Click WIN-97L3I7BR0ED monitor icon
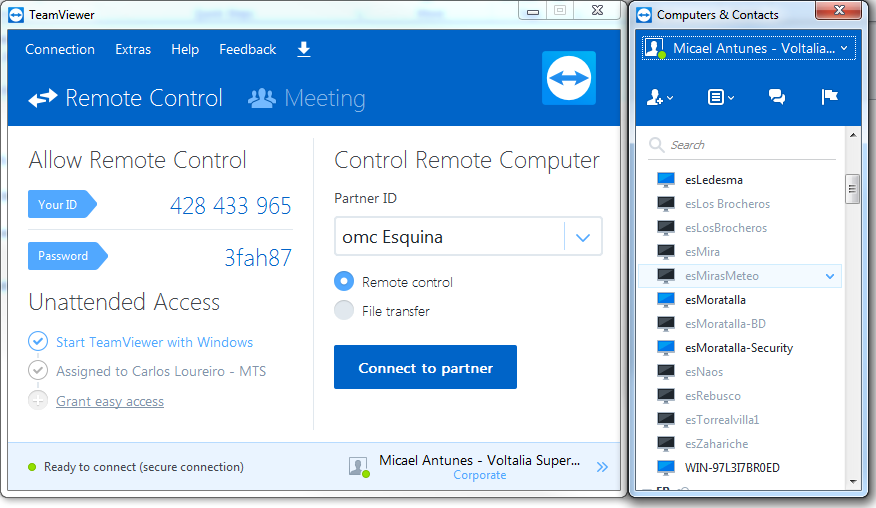876x508 pixels. click(666, 468)
